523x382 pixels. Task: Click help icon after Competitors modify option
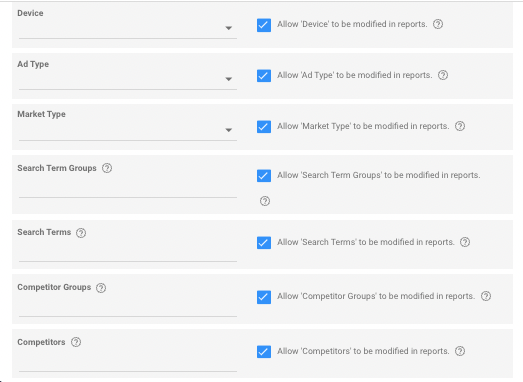tap(460, 351)
